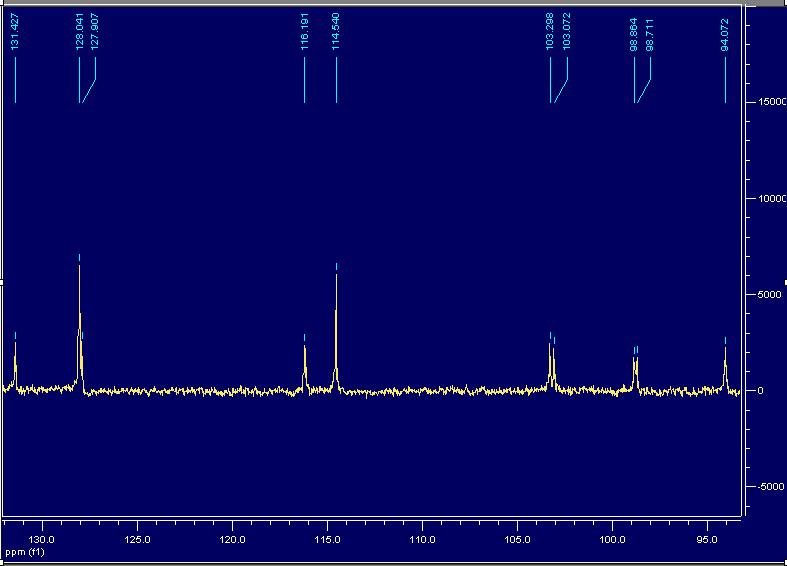Click the -5000 intensity axis label
Viewport: 787px width, 566px height.
770,487
